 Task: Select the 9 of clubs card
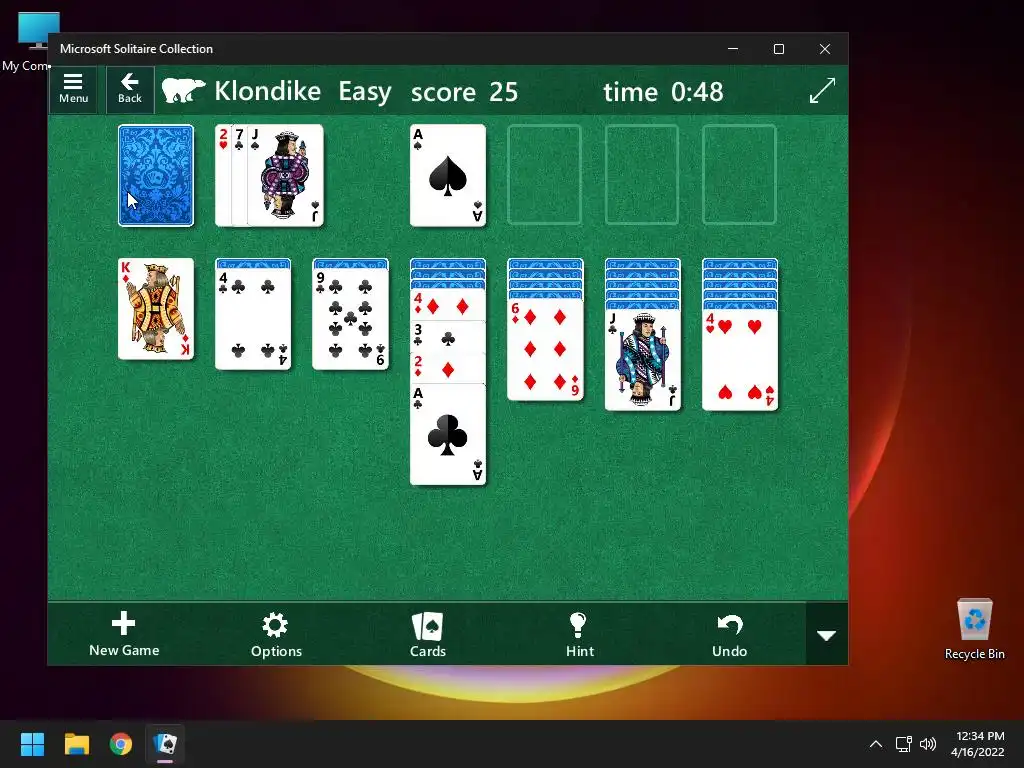pos(351,319)
